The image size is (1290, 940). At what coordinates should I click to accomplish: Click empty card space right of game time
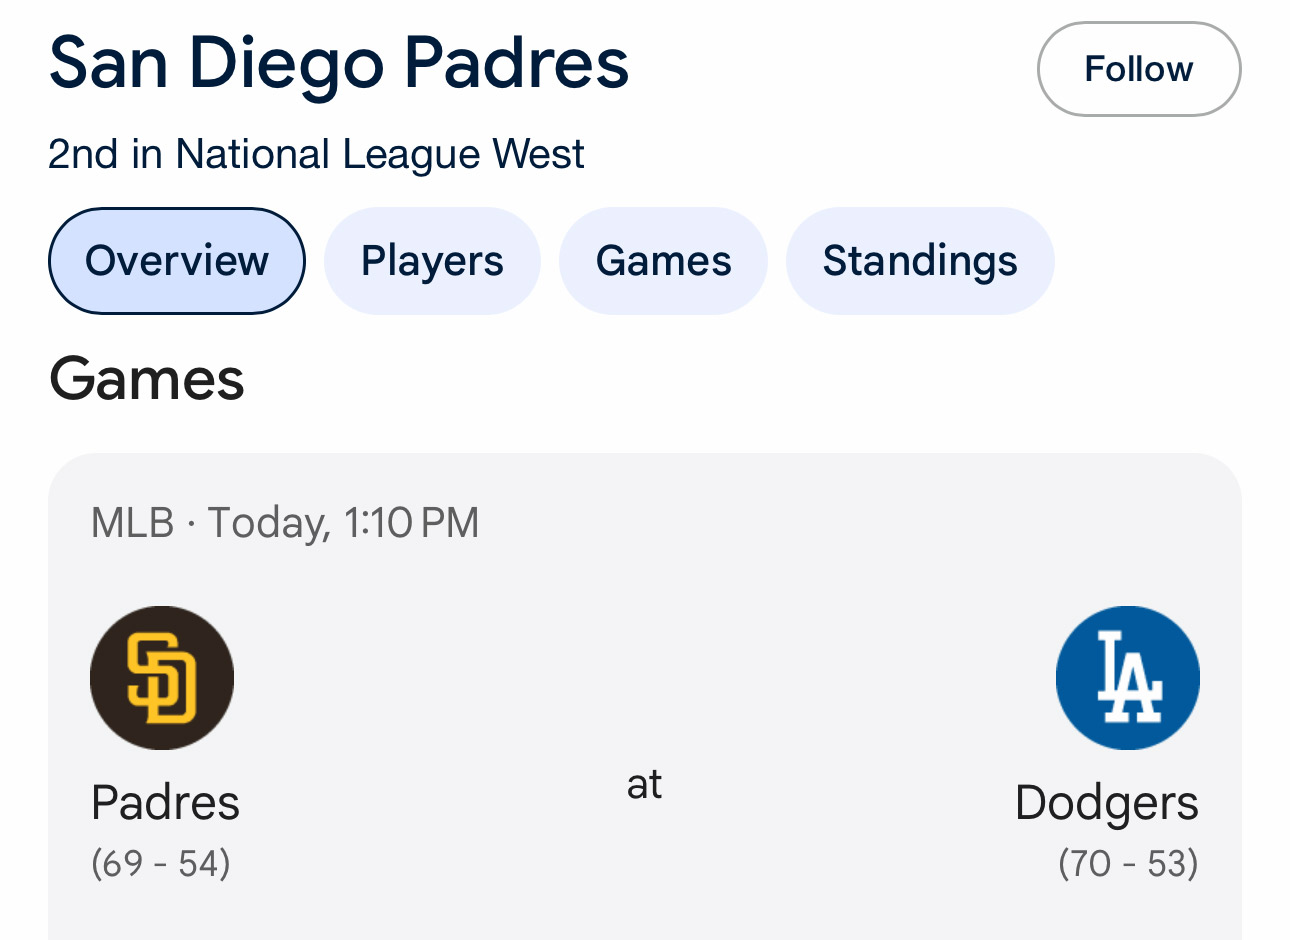click(x=850, y=523)
